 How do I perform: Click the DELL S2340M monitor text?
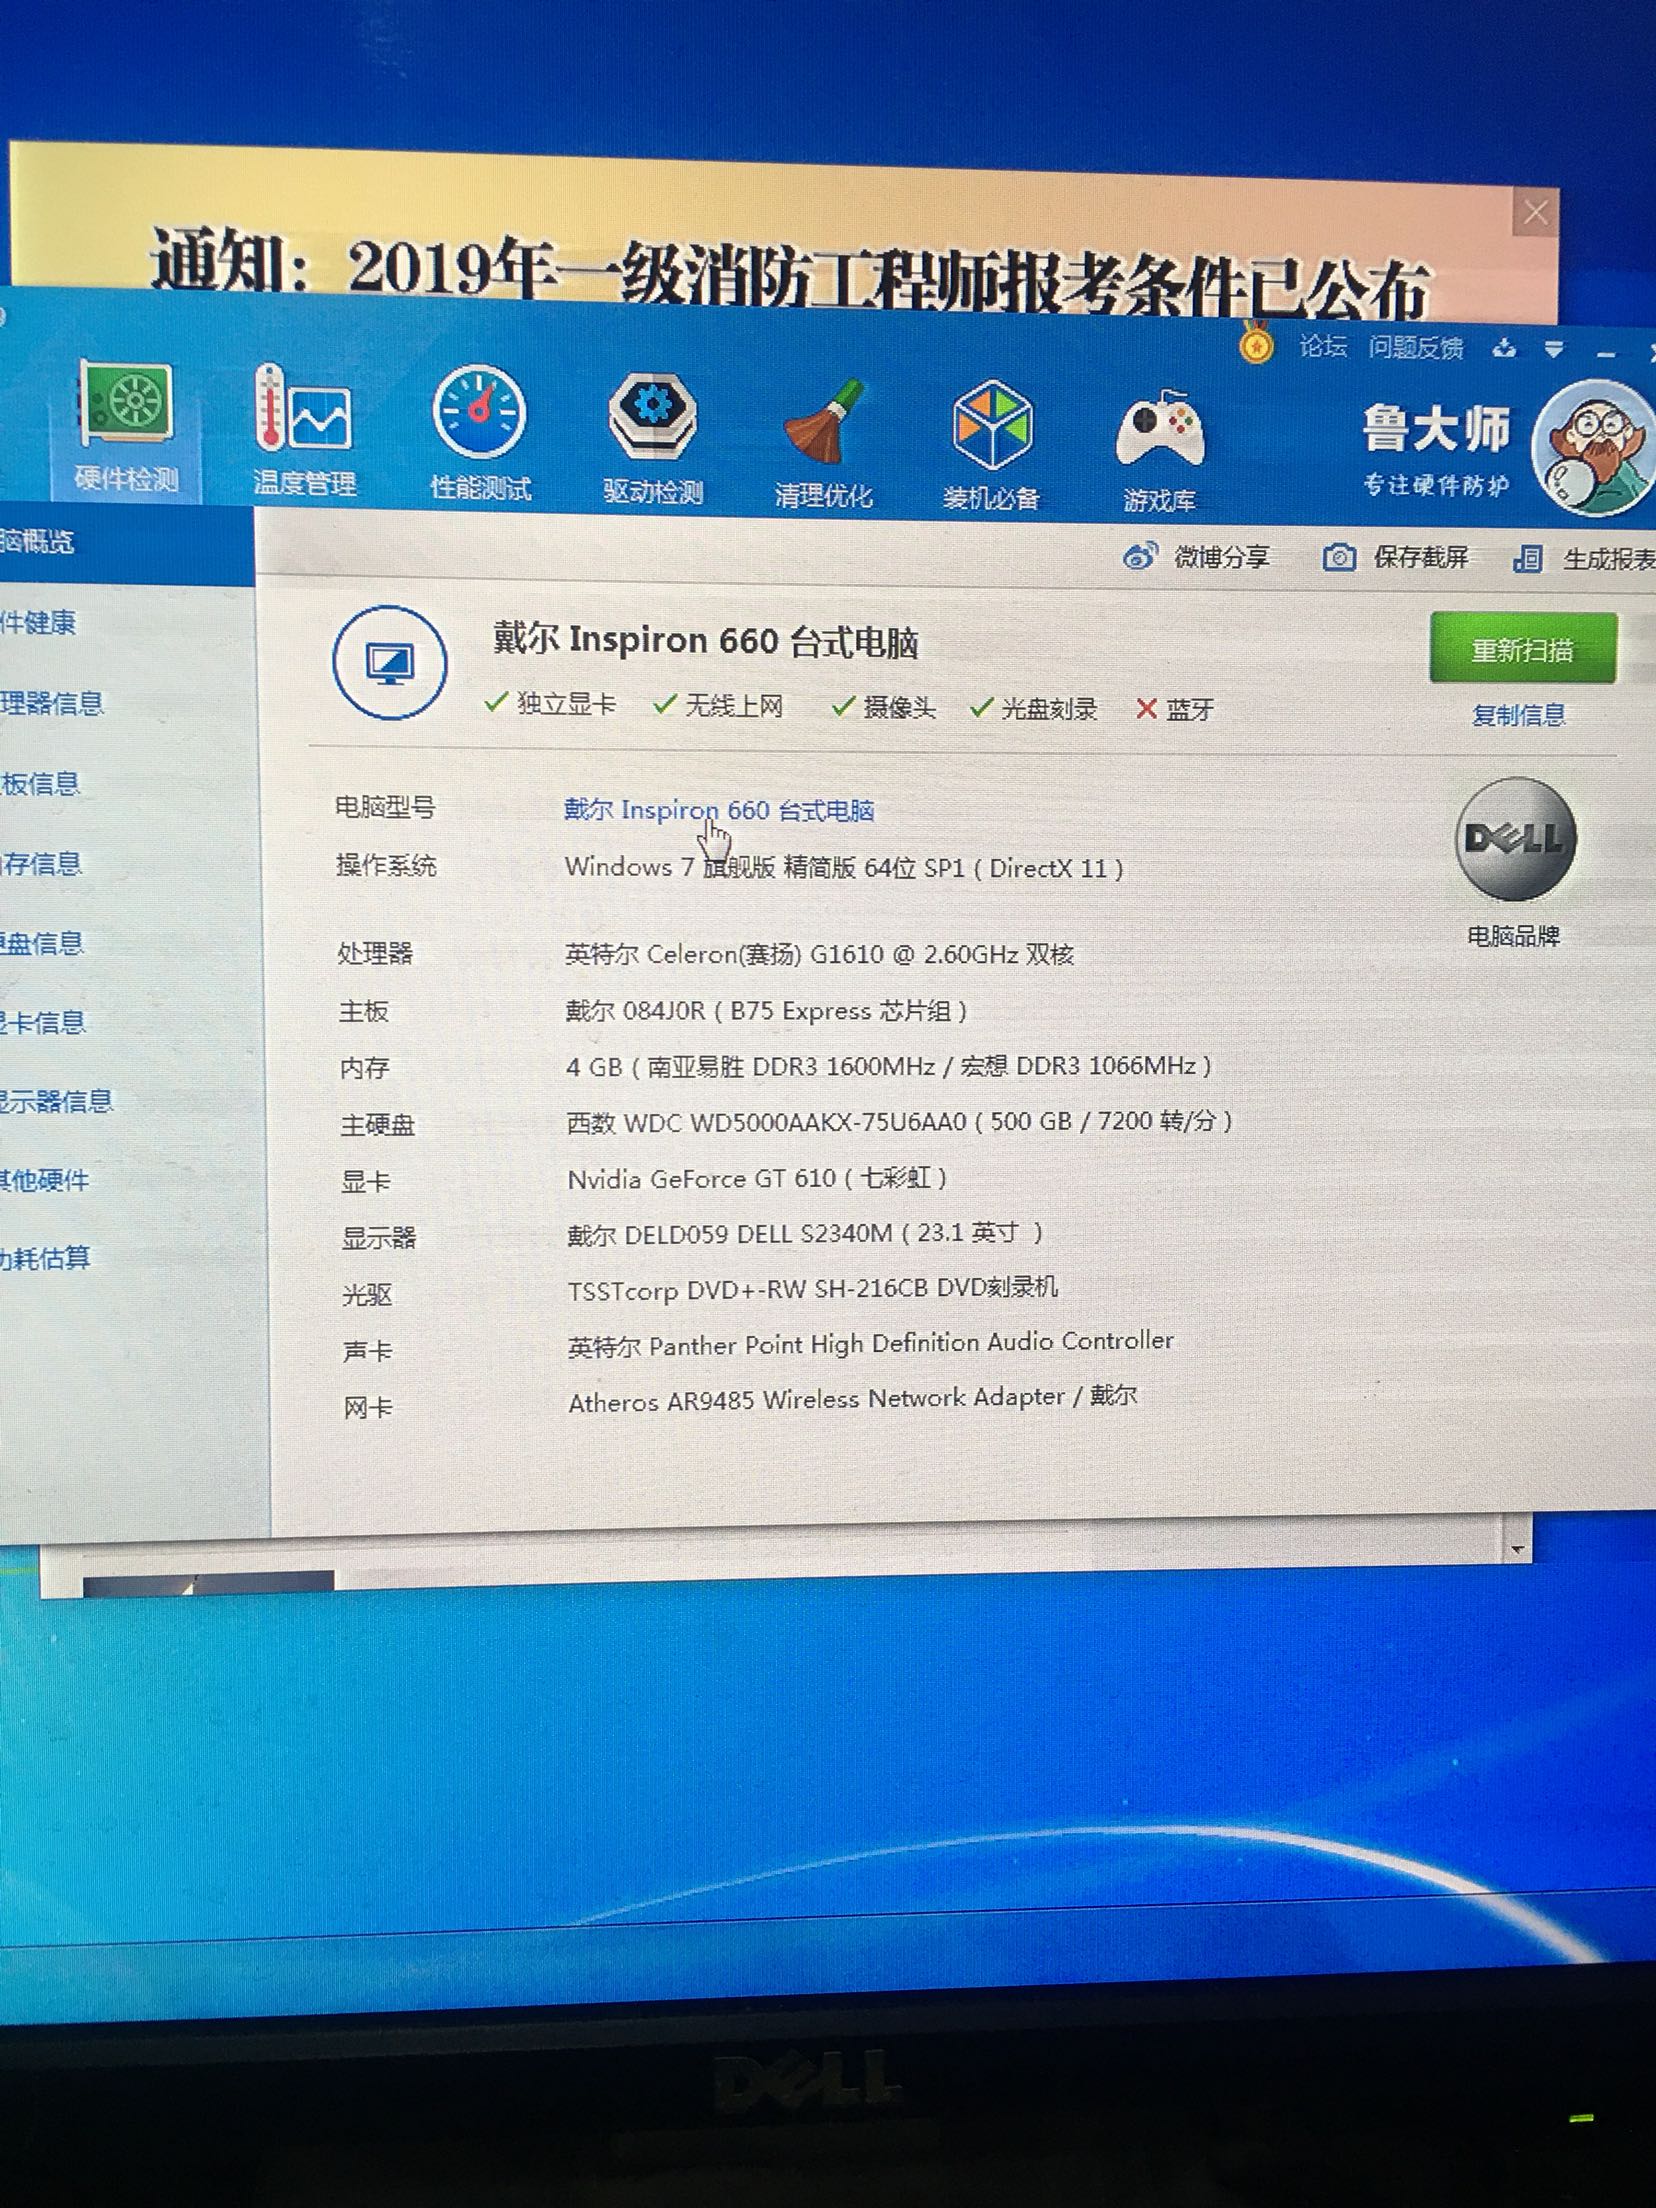805,1234
